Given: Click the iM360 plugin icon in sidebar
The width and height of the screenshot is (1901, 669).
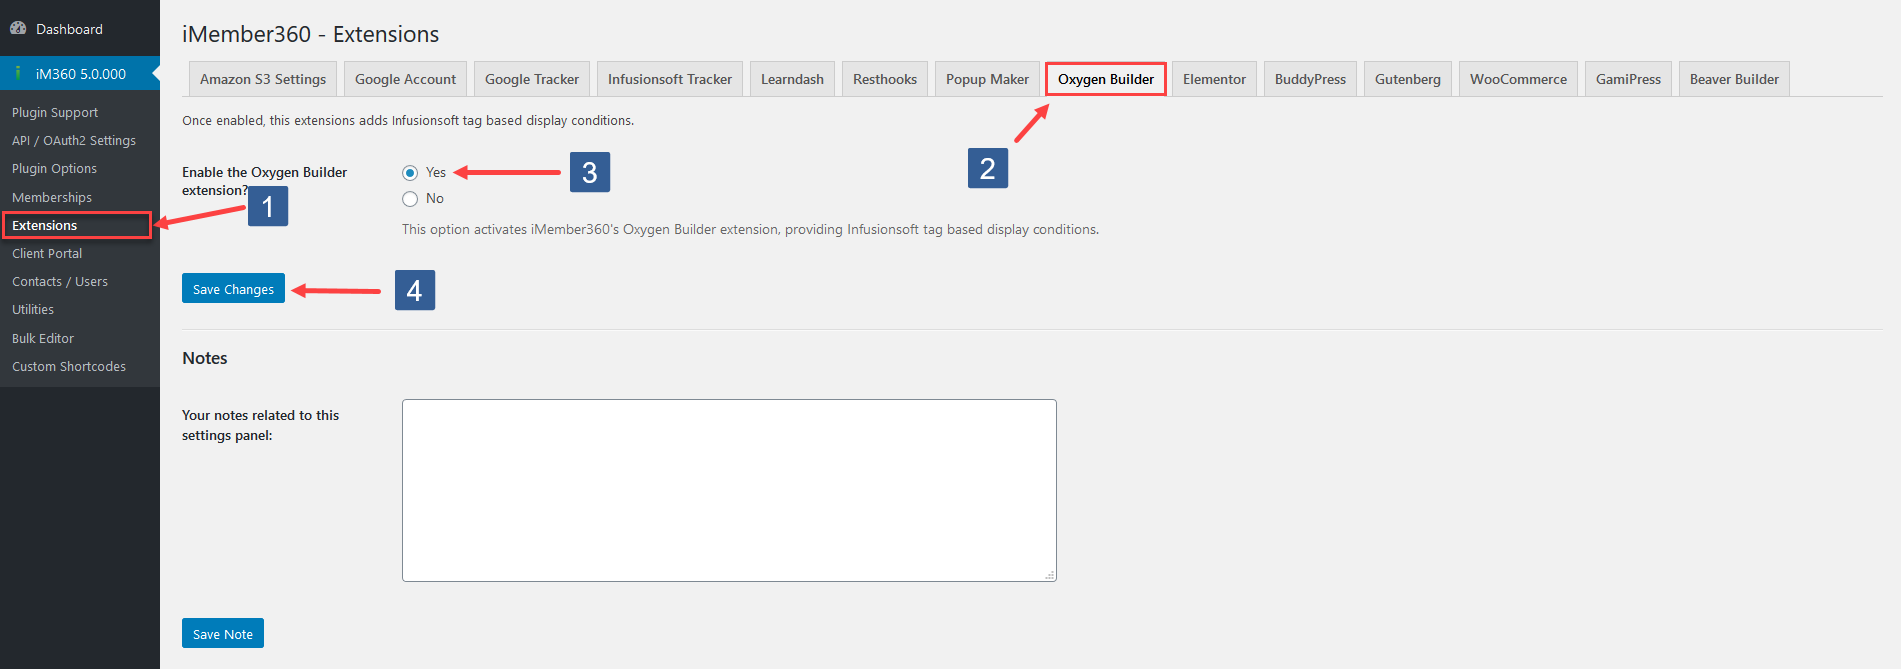Looking at the screenshot, I should tap(18, 73).
